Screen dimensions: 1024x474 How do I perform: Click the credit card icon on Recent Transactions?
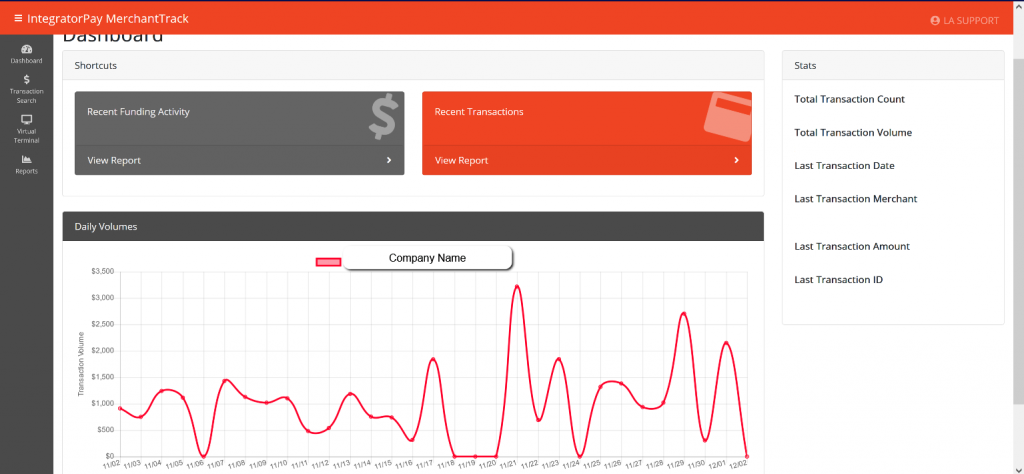click(726, 115)
